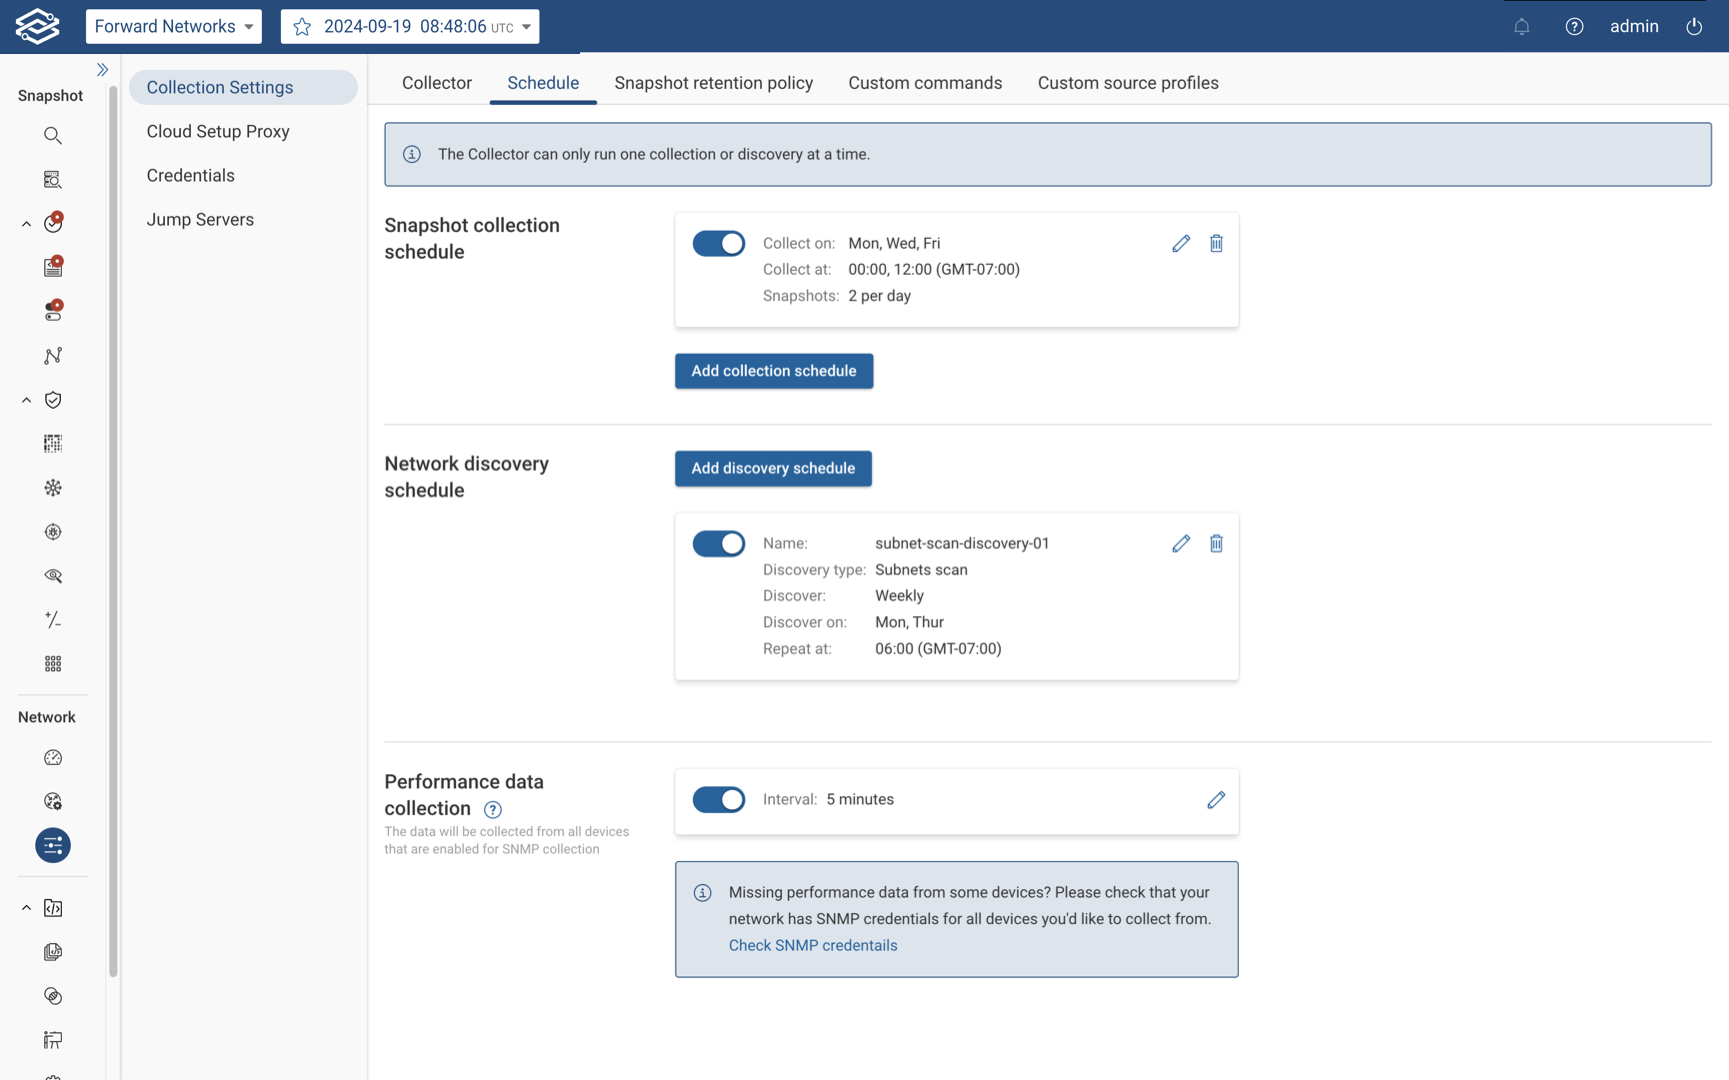Switch to Snapshot retention policy tab
Screen dimensions: 1729x1080
[713, 83]
